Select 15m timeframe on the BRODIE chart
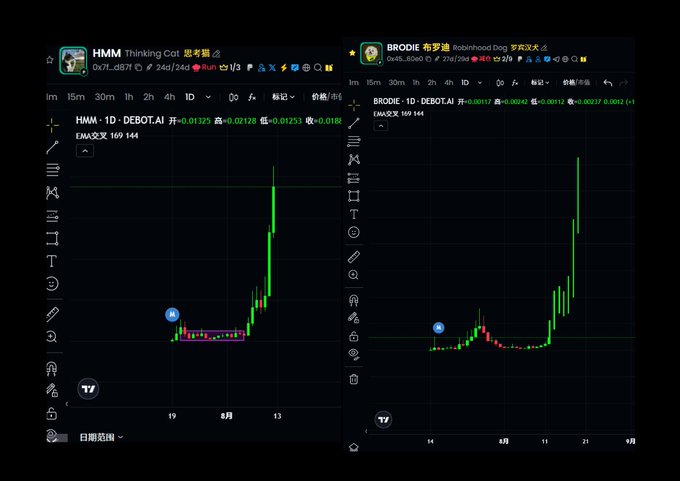The width and height of the screenshot is (680, 481). (x=373, y=82)
